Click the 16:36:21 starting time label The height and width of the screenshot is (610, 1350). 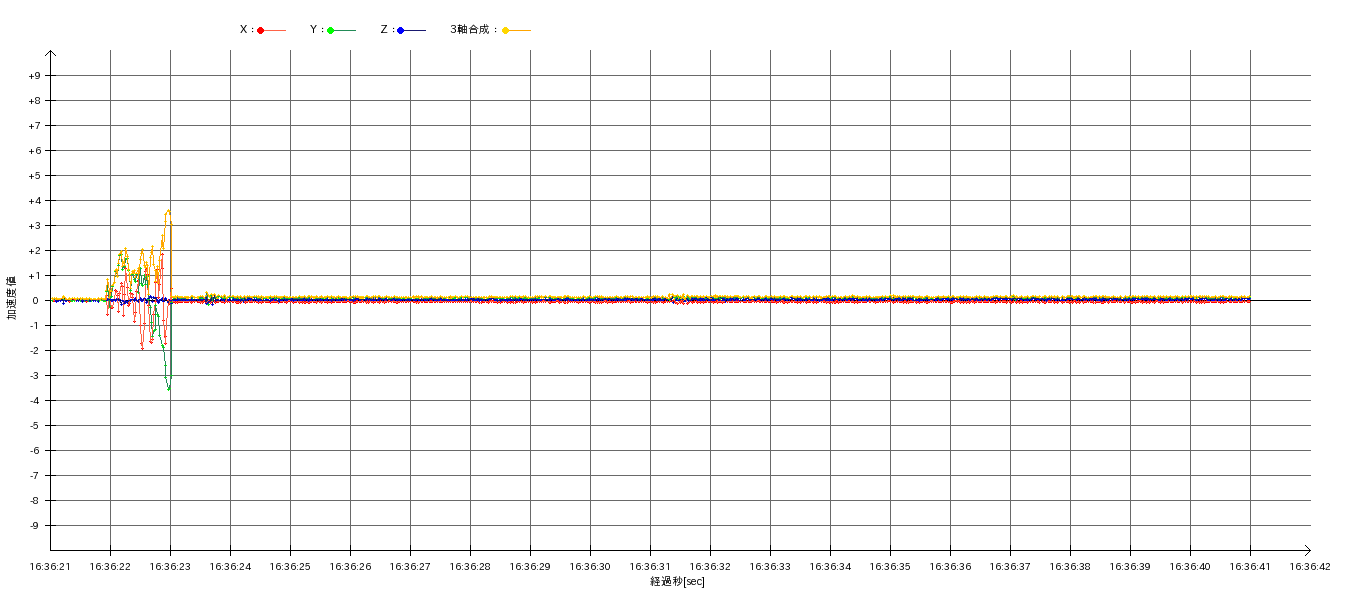coord(50,567)
